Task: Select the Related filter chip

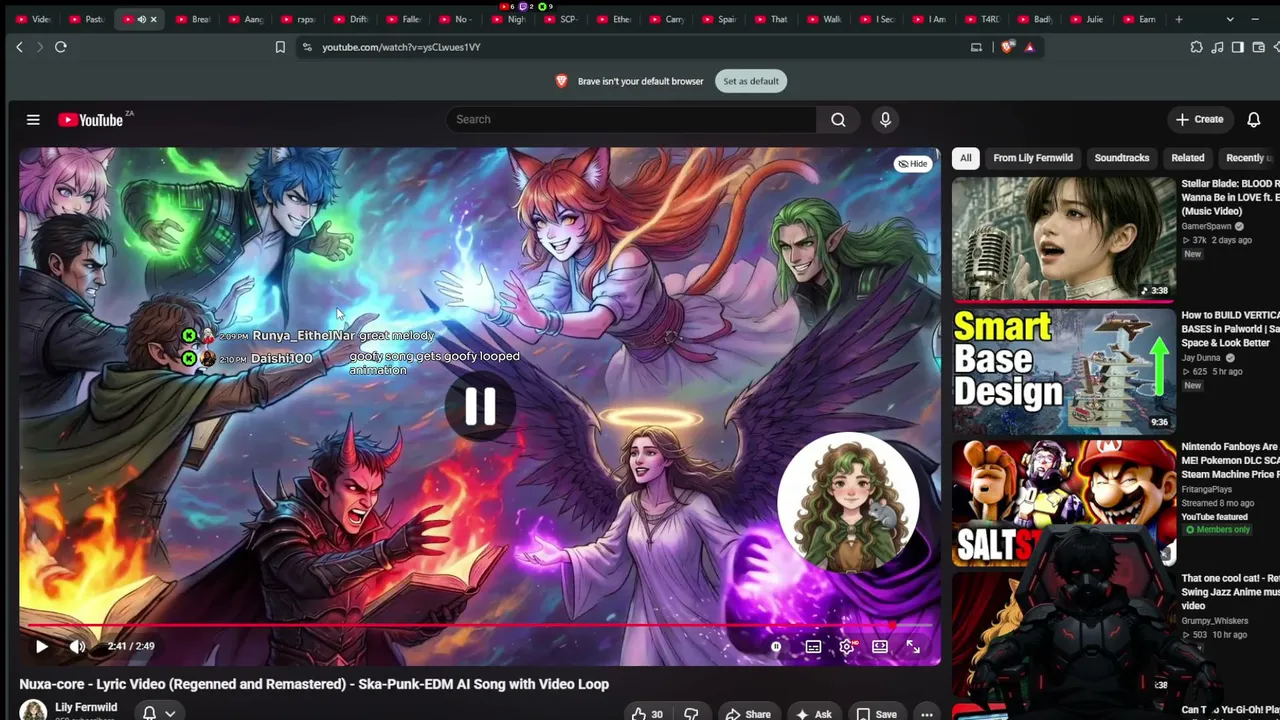Action: click(1188, 158)
